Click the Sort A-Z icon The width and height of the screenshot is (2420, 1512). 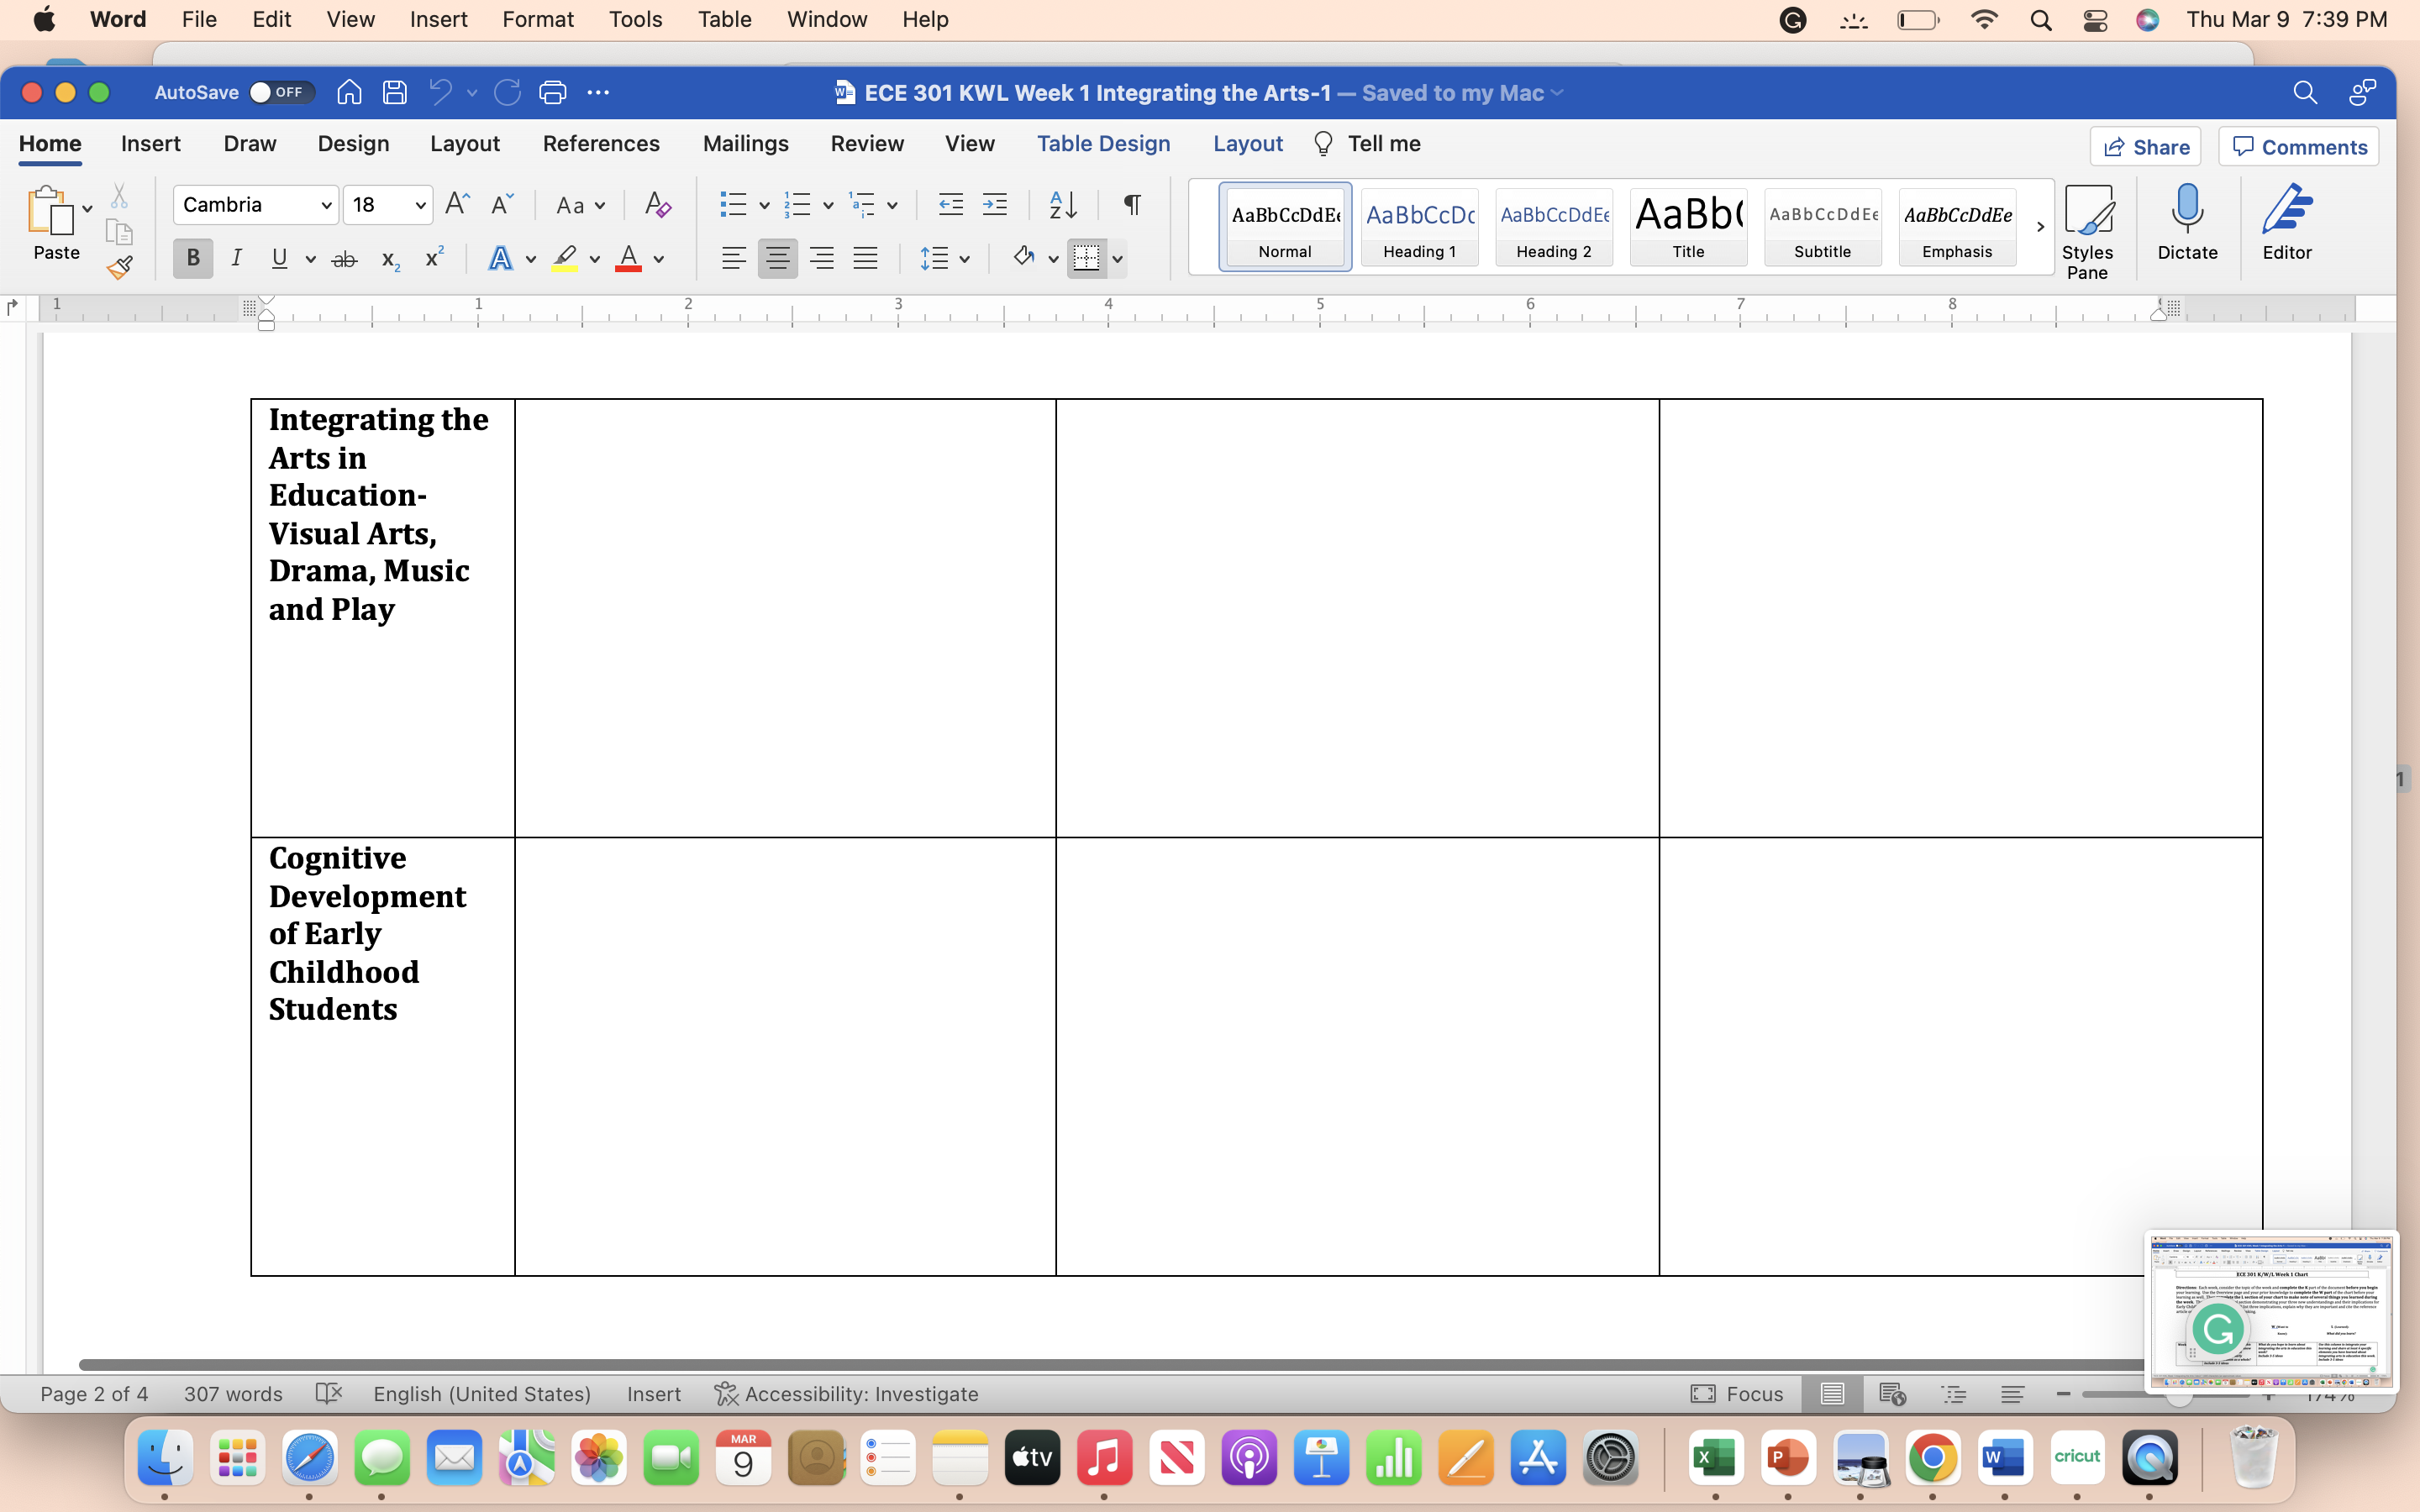pos(1062,205)
